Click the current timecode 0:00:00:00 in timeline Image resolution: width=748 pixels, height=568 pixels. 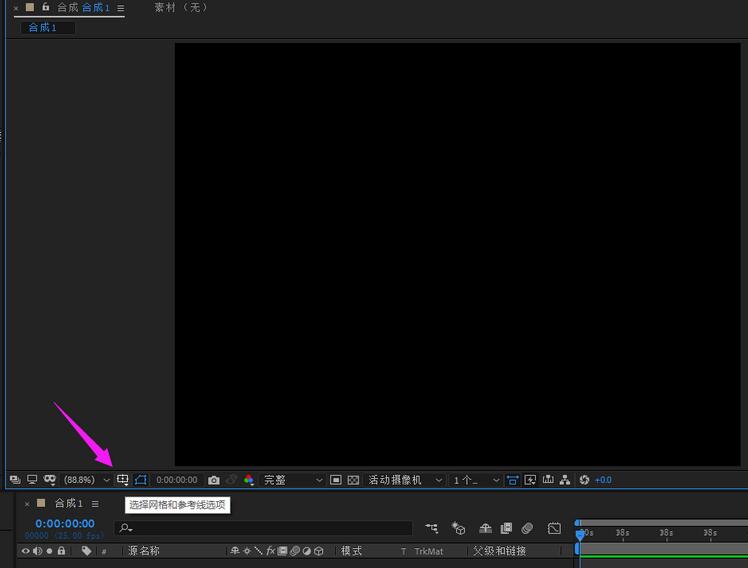point(65,523)
